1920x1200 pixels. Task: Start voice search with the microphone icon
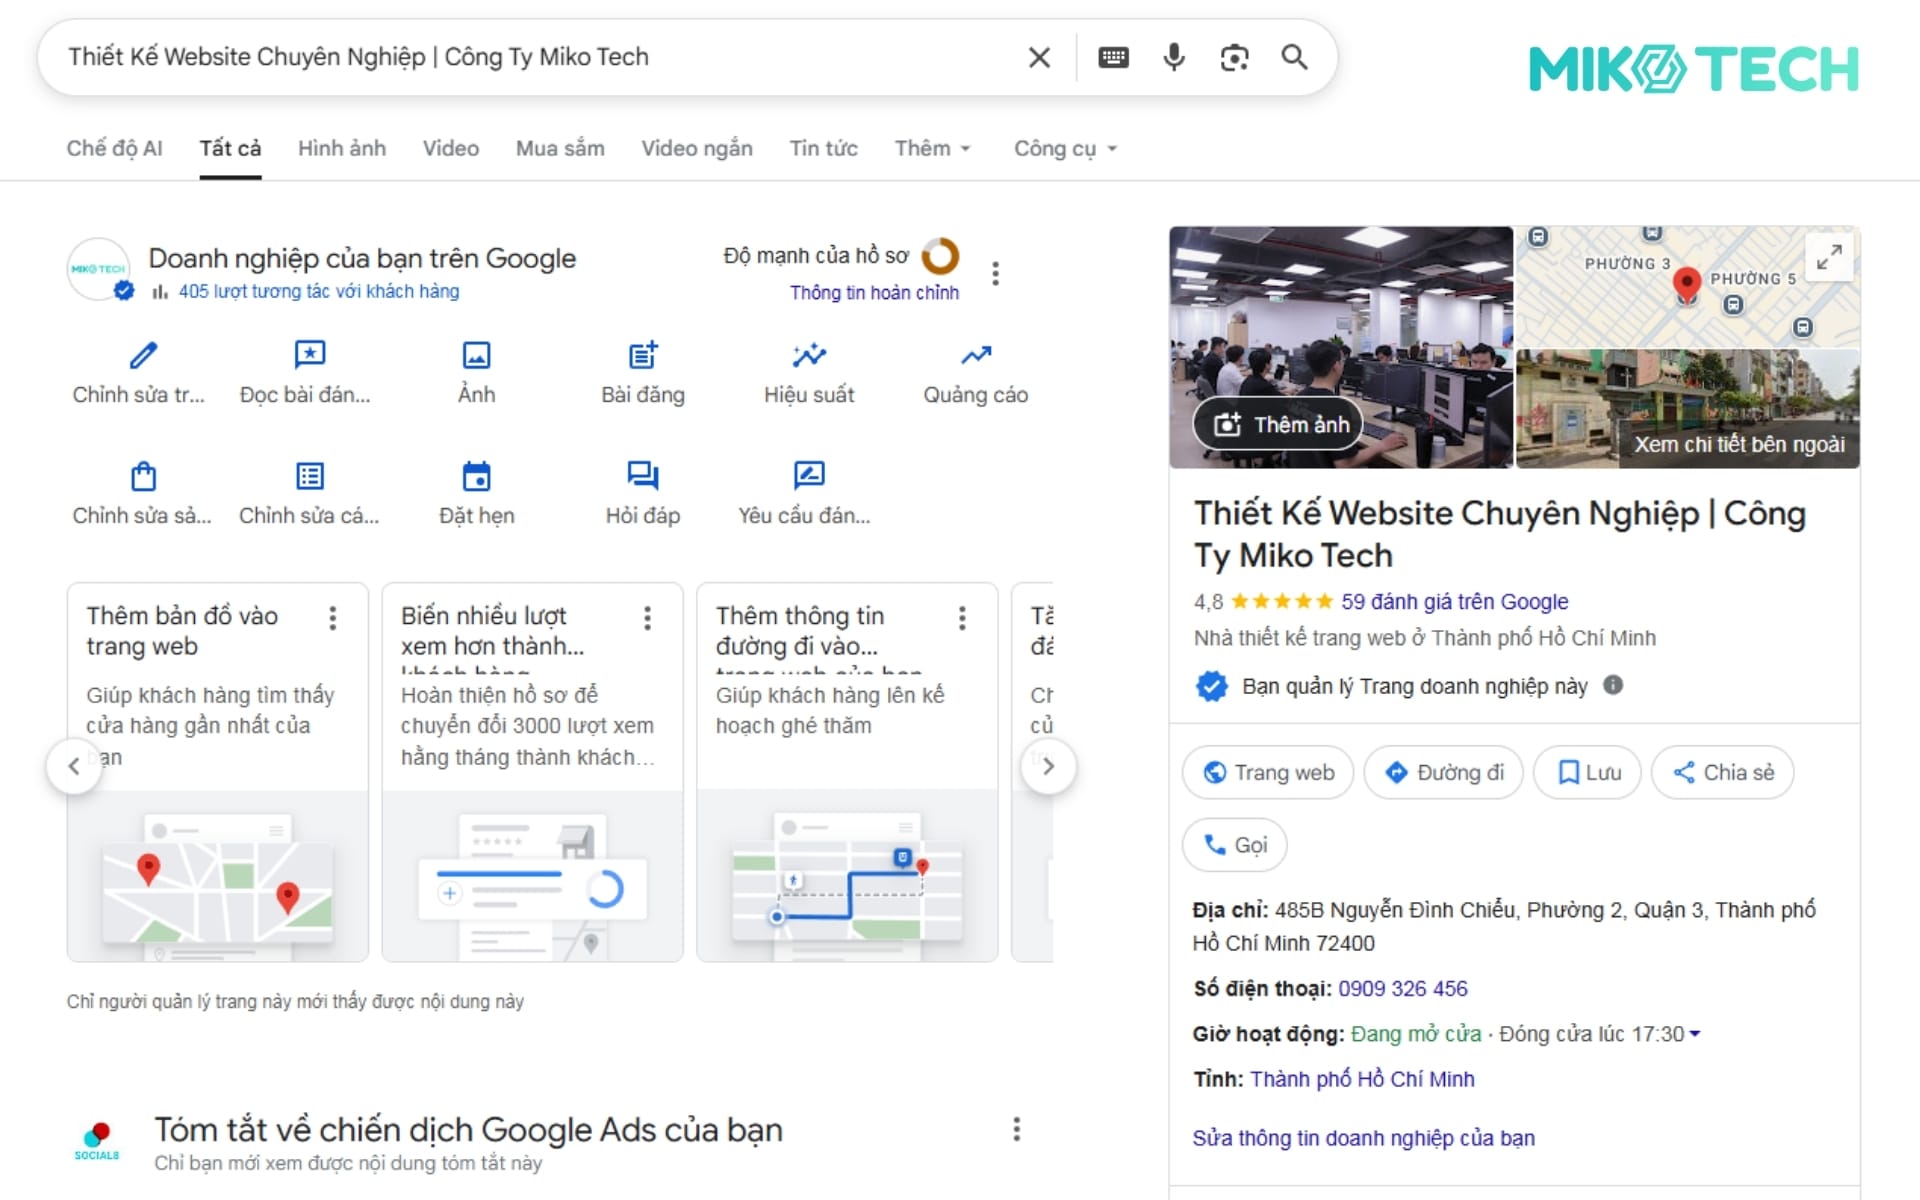click(x=1173, y=57)
